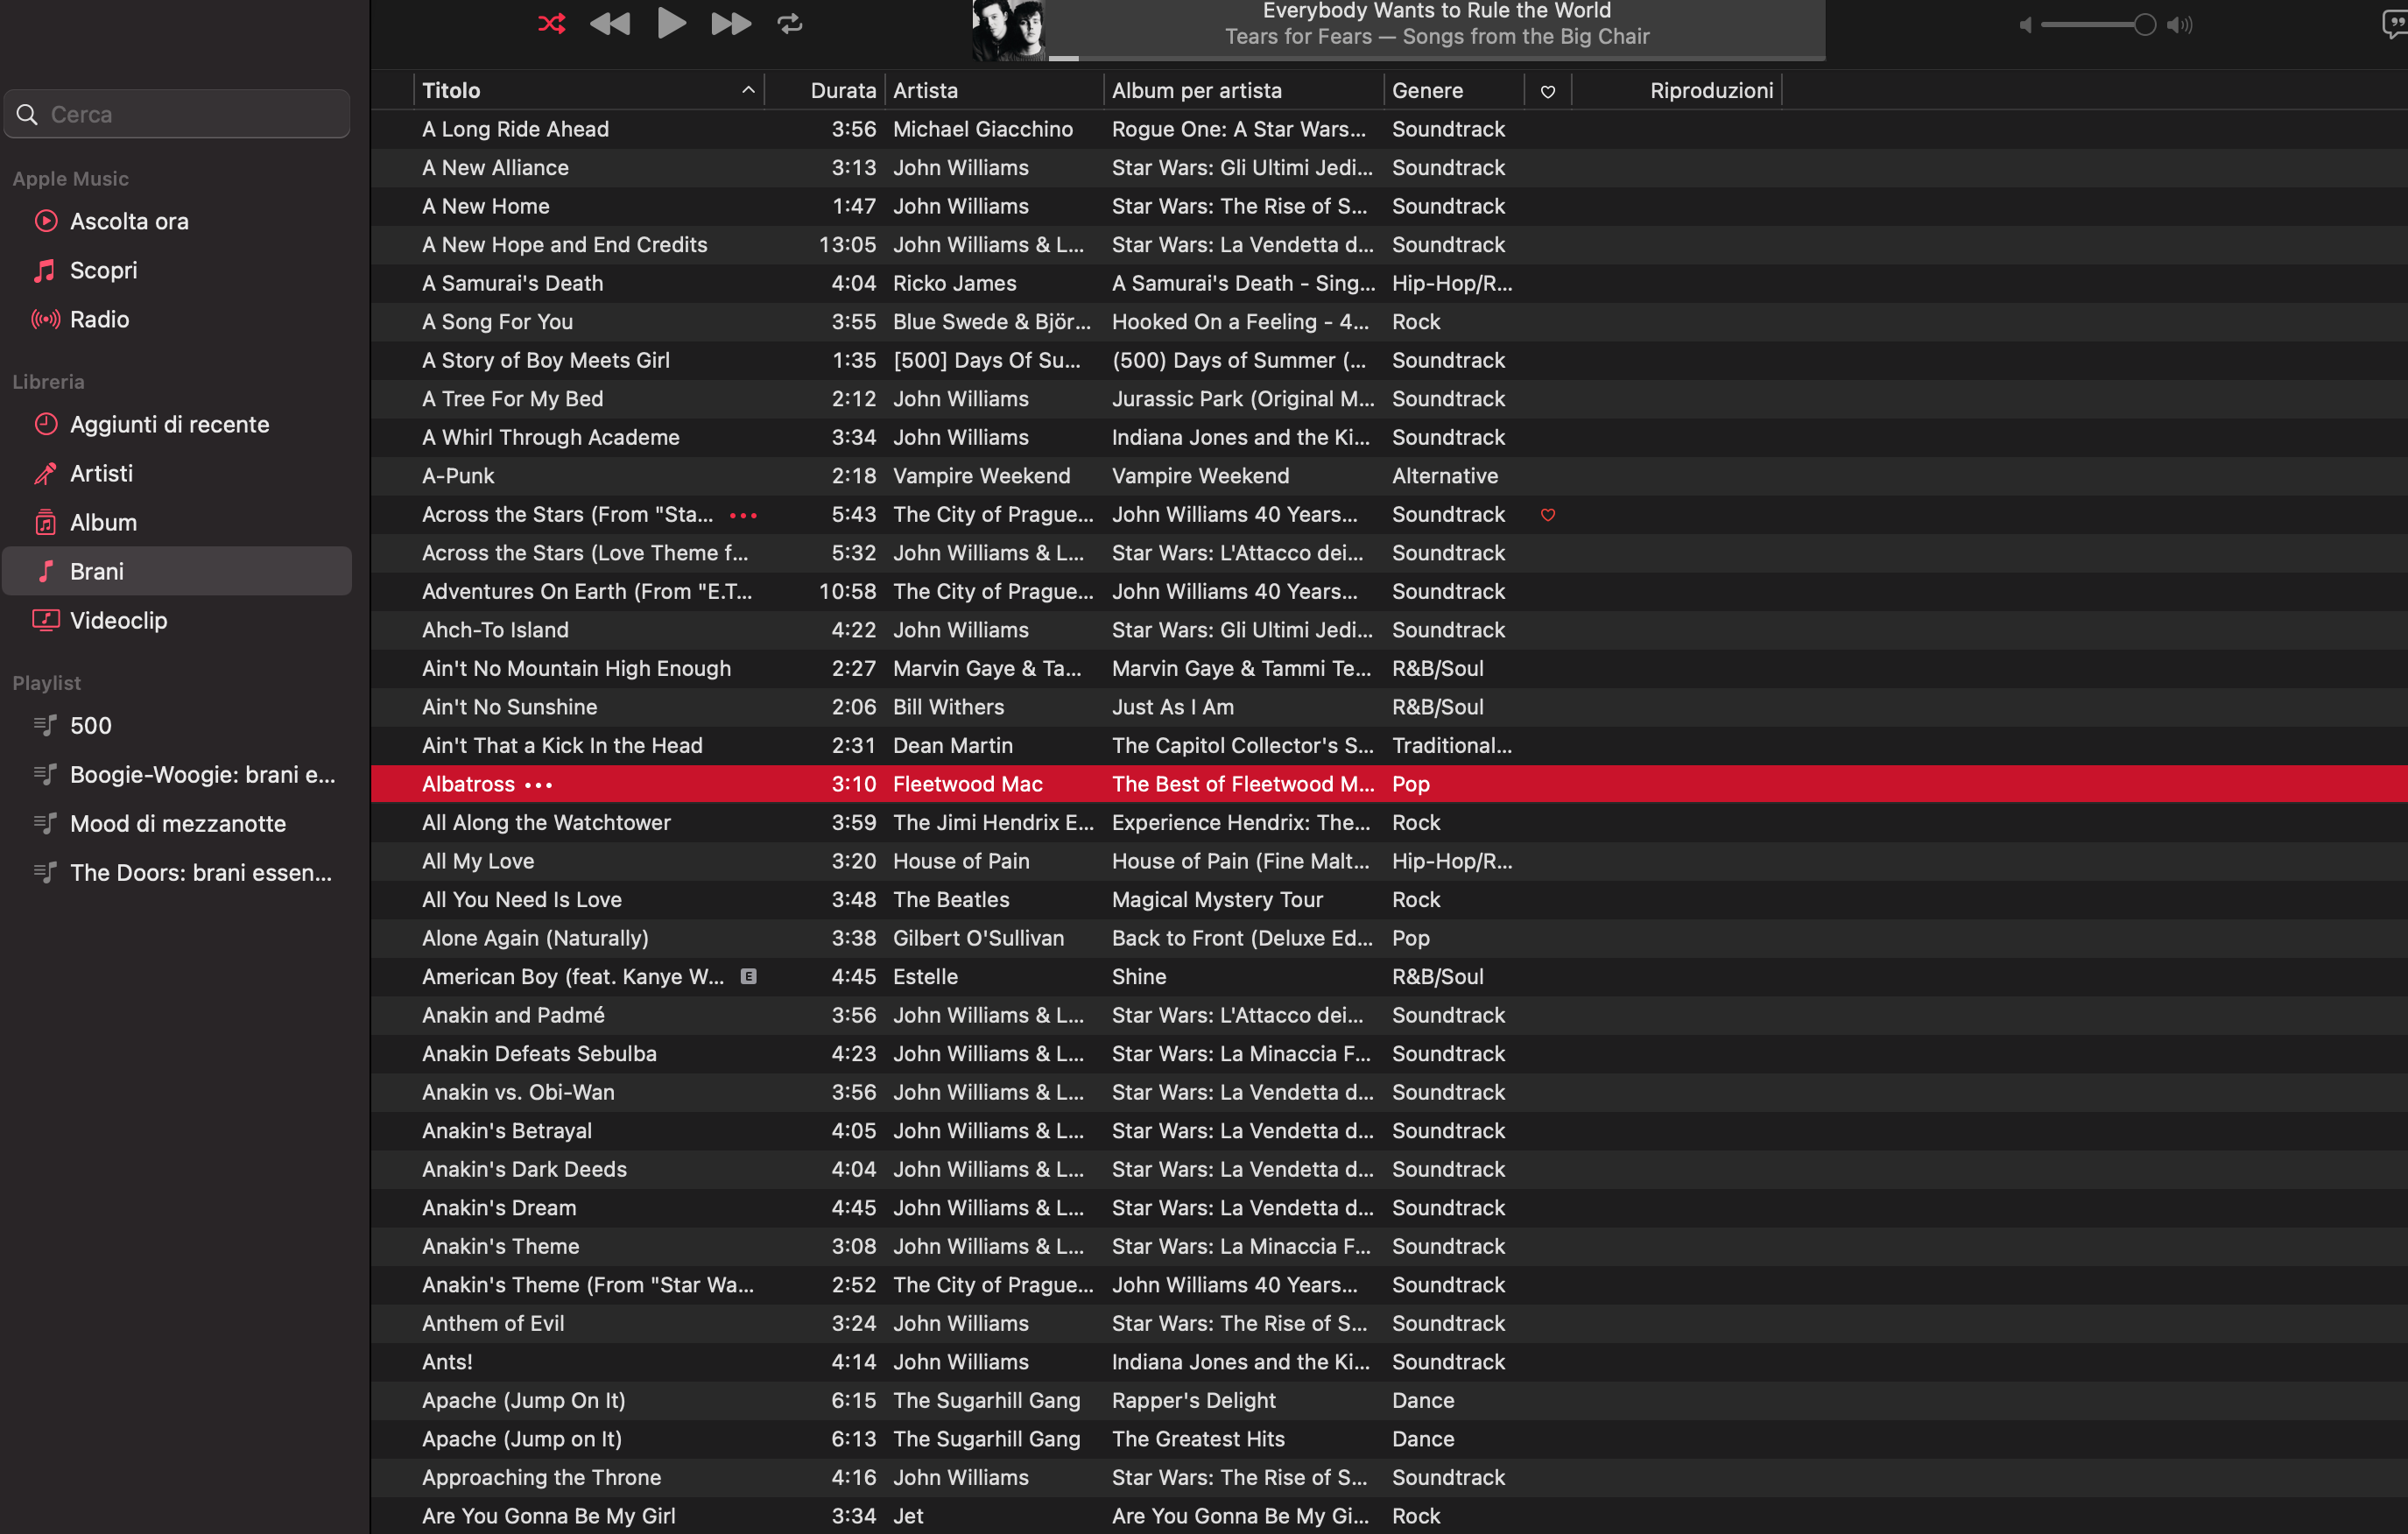Adjust the volume slider knob
The height and width of the screenshot is (1534, 2408).
click(x=2144, y=25)
